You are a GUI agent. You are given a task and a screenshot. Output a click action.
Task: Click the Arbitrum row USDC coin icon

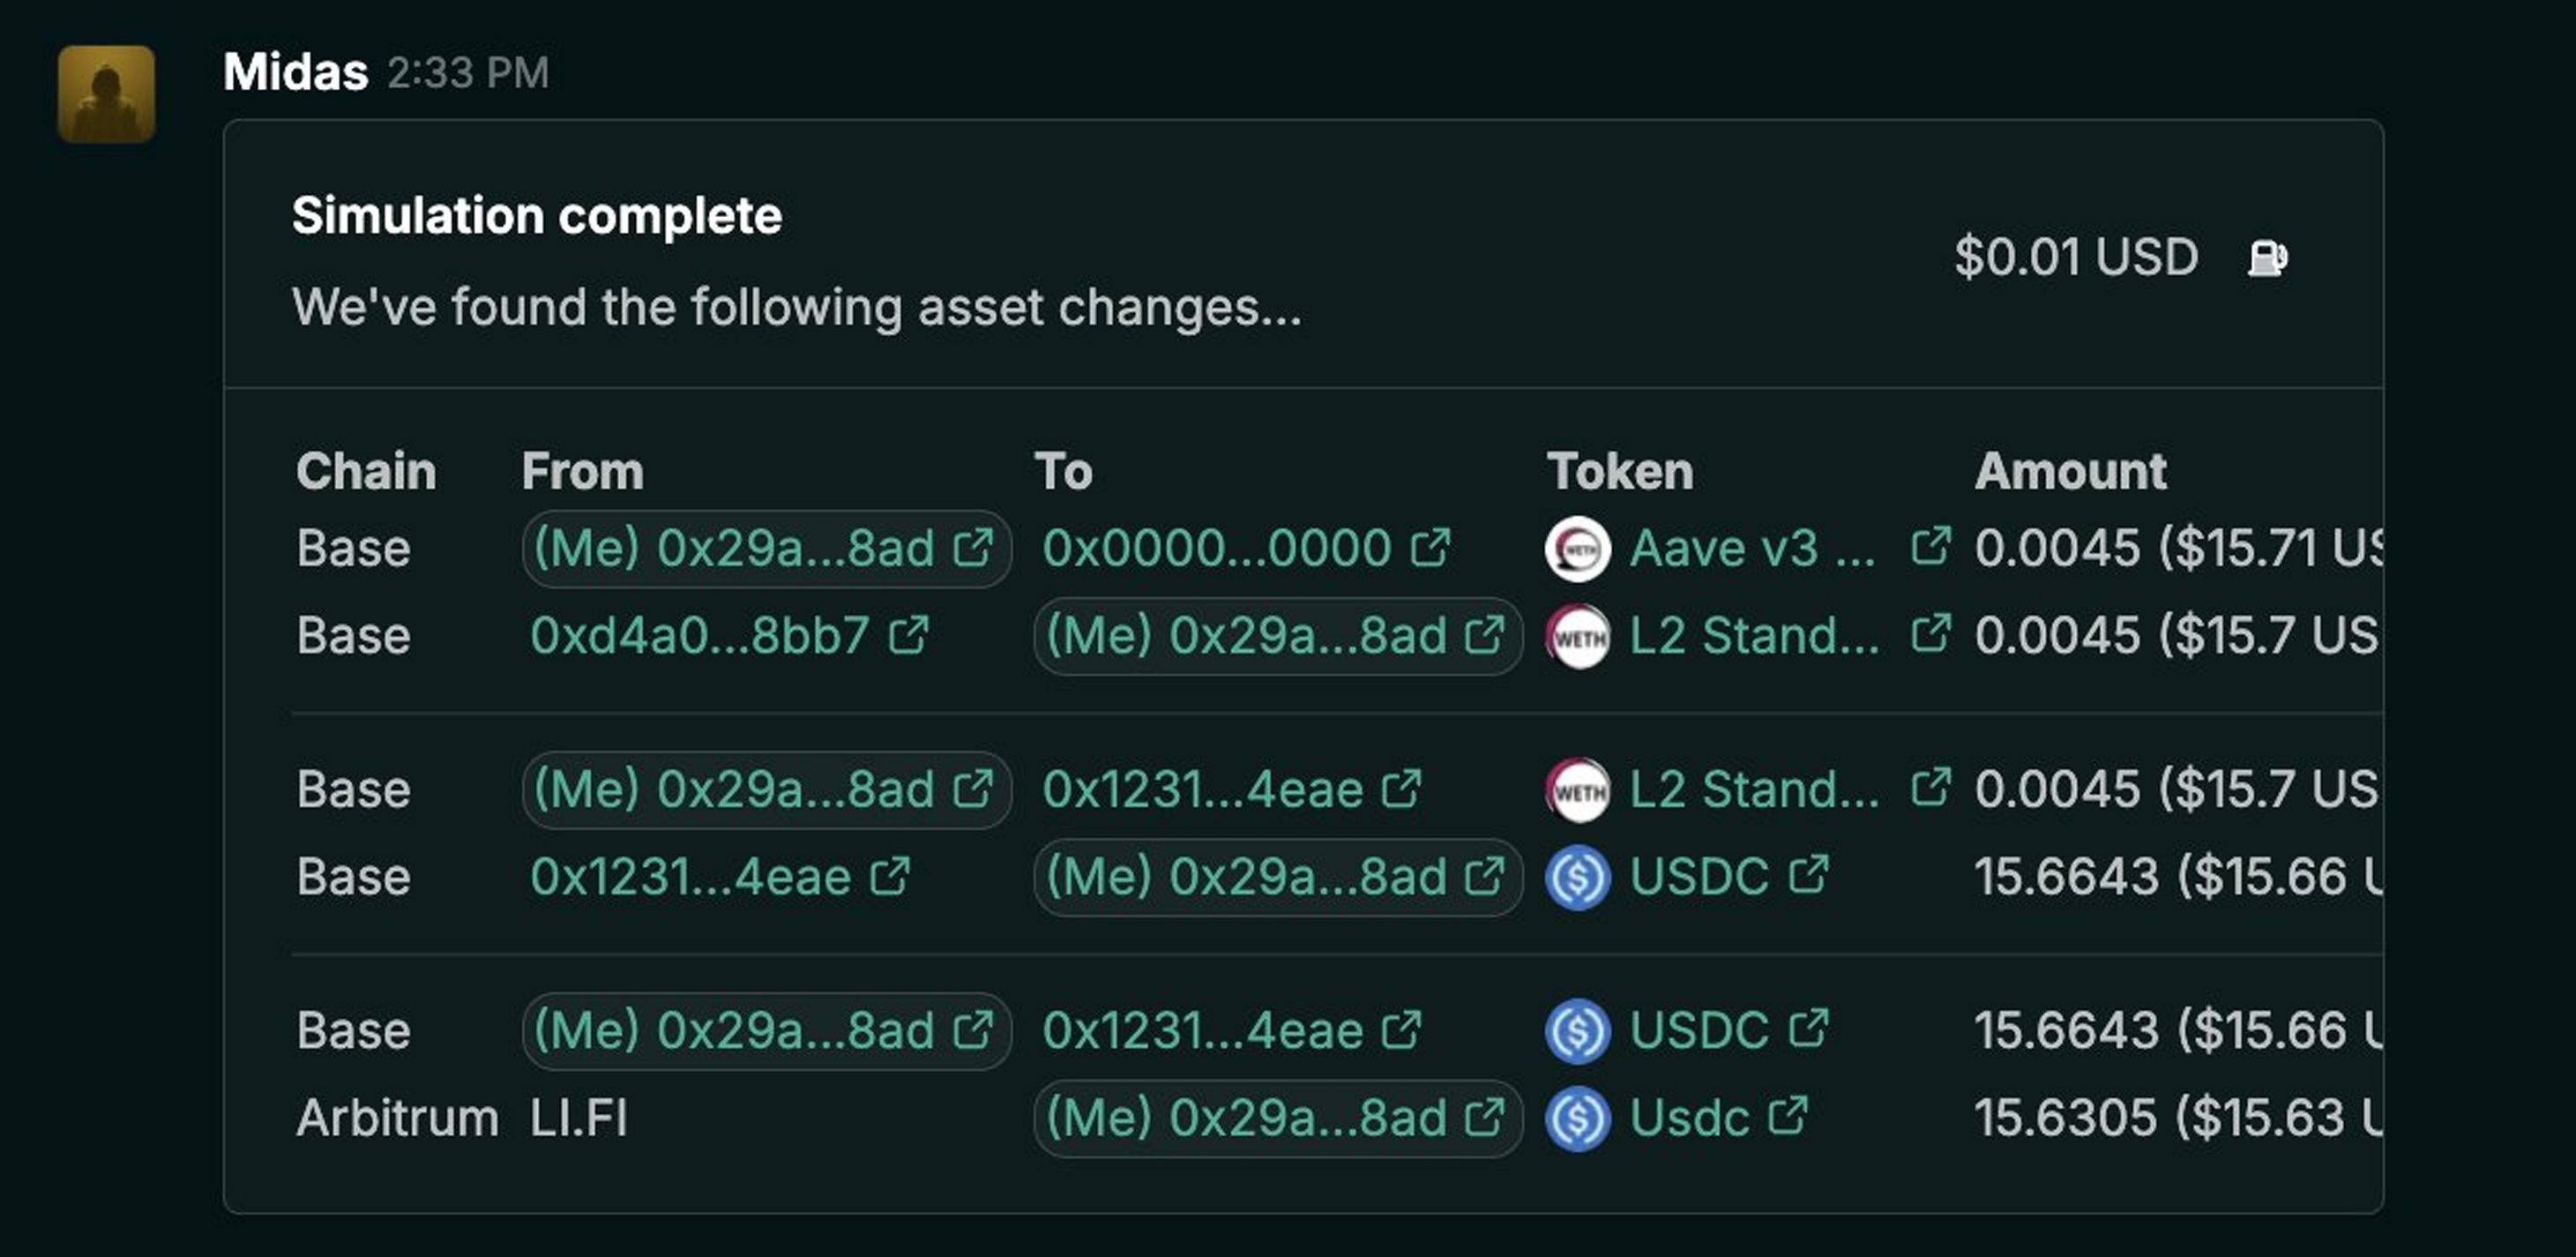coord(1577,1119)
